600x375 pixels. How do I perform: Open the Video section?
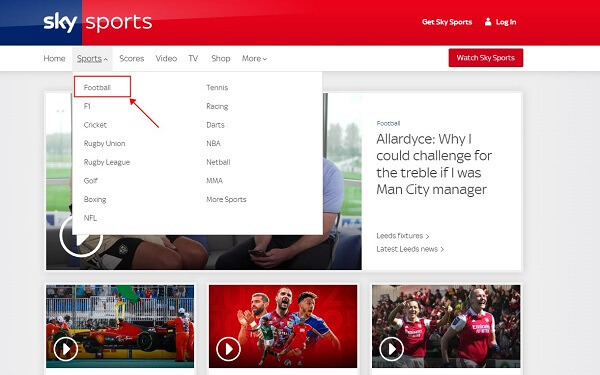[x=166, y=59]
